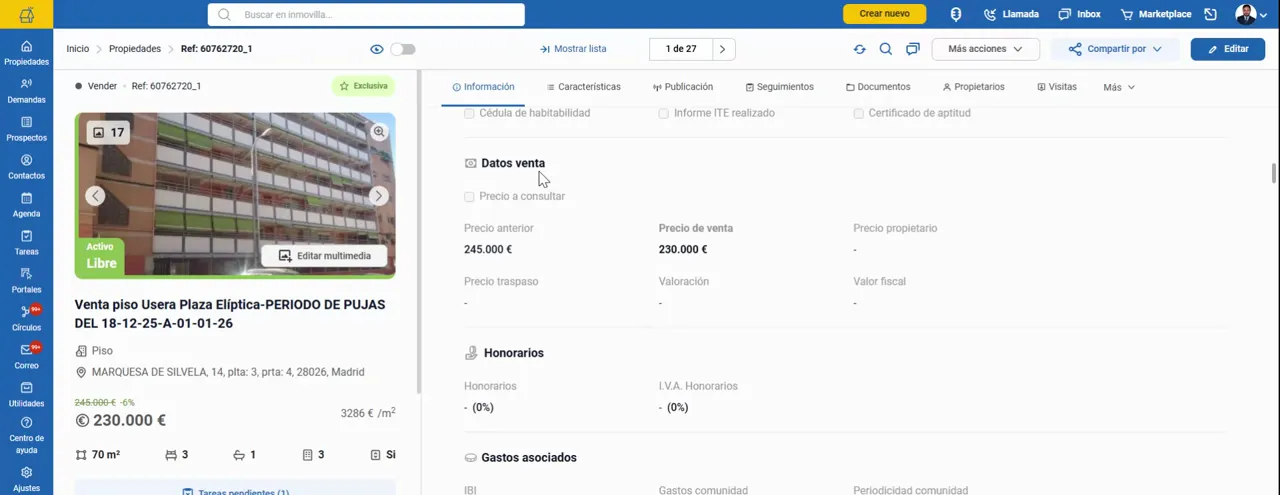Viewport: 1280px width, 495px height.
Task: Click the eye visibility icon
Action: click(377, 49)
